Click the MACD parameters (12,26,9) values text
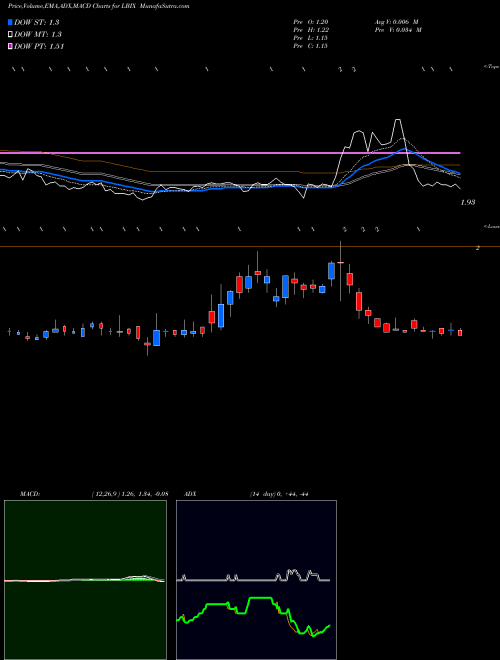Screen dimensions: 500x660 (x=130, y=494)
